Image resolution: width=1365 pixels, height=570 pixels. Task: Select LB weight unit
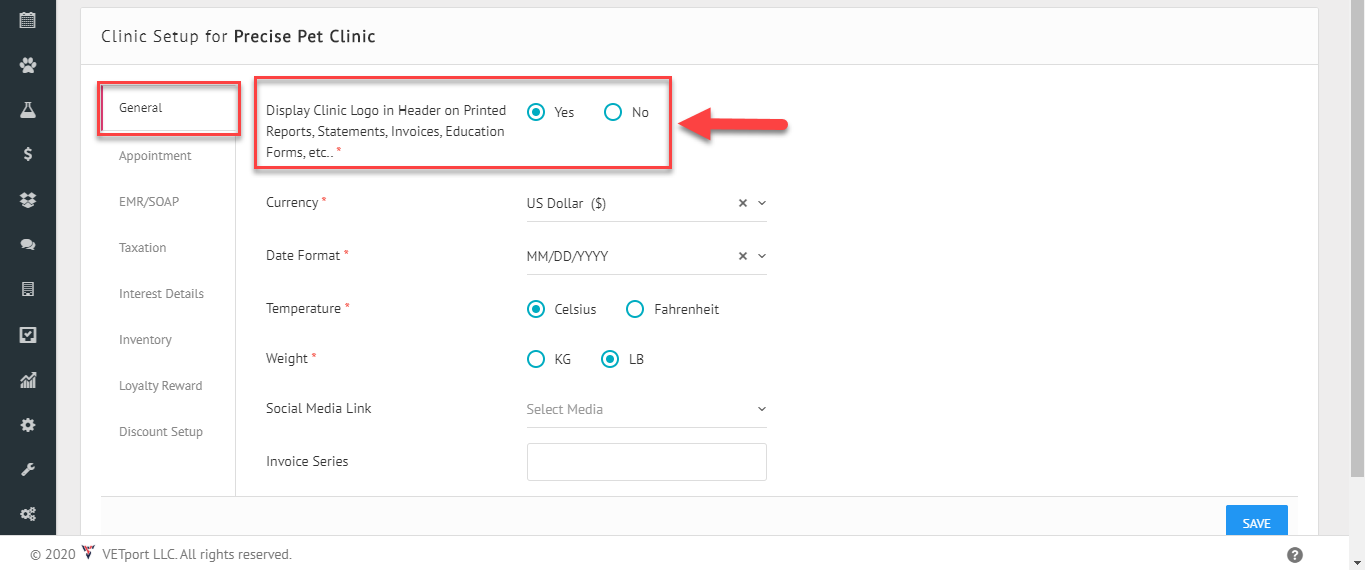[x=610, y=359]
